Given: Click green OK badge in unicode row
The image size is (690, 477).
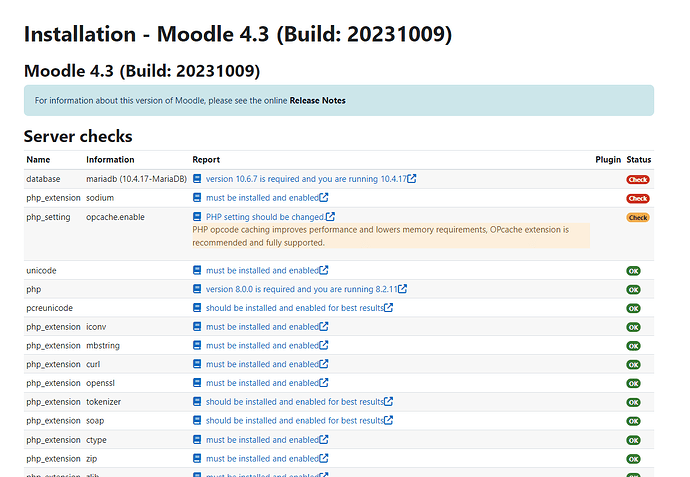Looking at the screenshot, I should (x=633, y=271).
